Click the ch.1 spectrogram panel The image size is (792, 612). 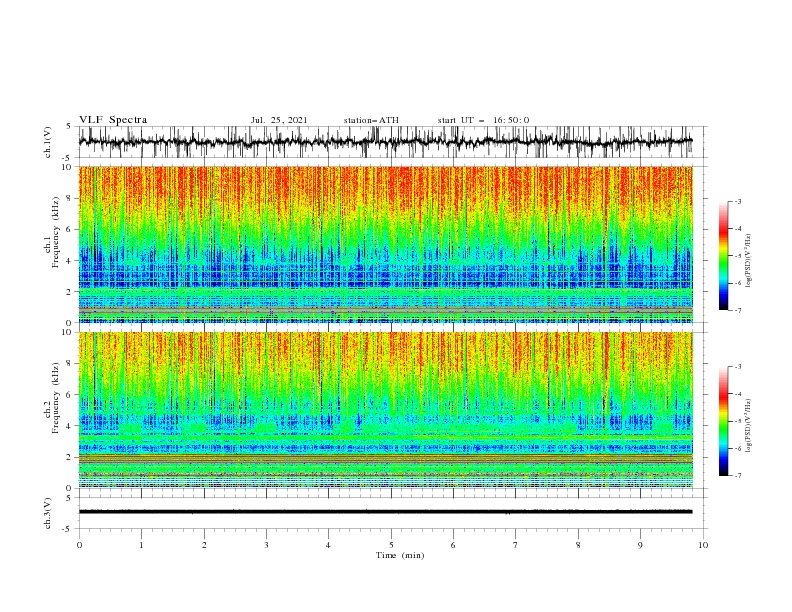(x=385, y=244)
